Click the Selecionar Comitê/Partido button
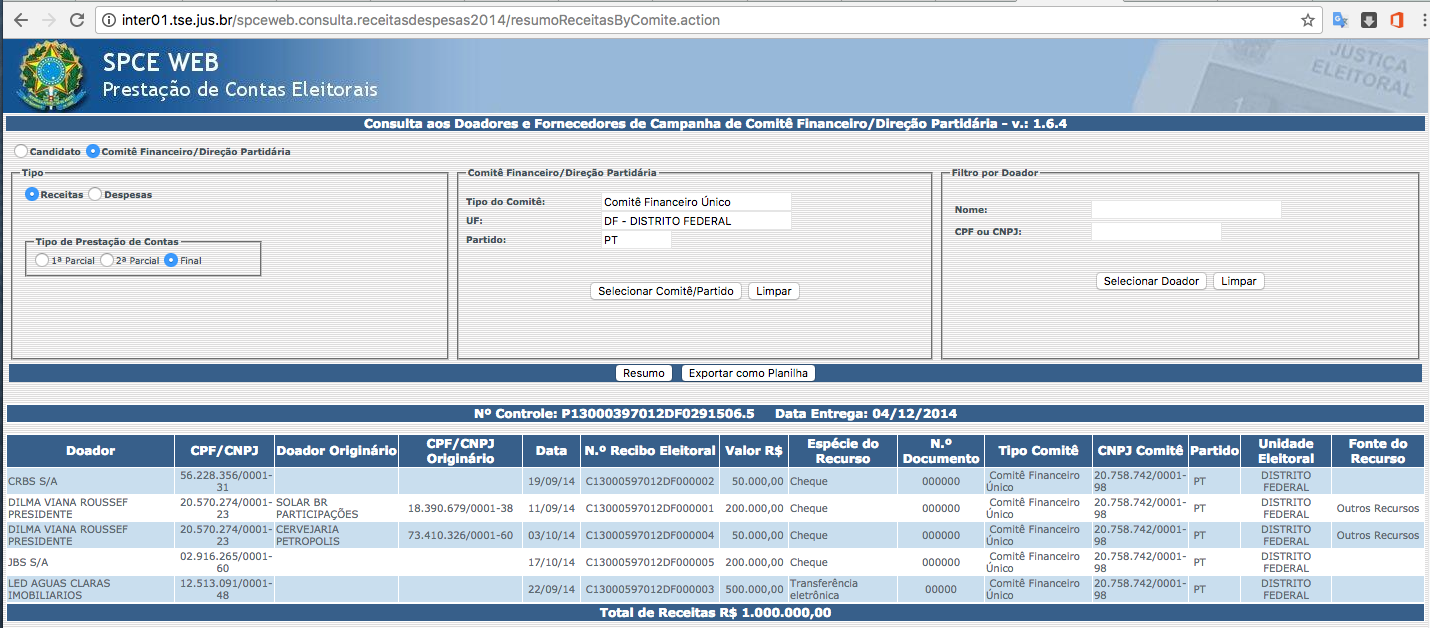The height and width of the screenshot is (628, 1430). tap(666, 291)
